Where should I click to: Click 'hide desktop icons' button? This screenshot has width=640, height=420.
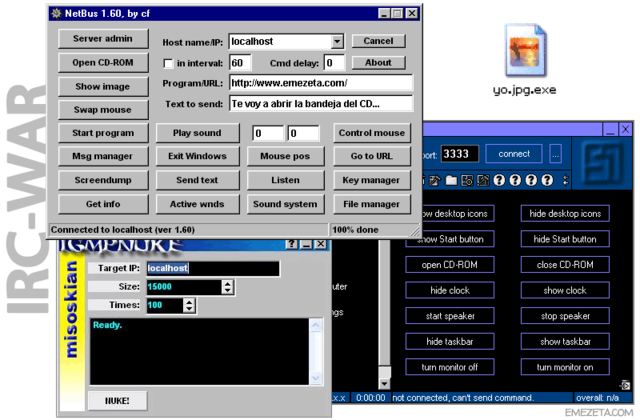pos(565,213)
